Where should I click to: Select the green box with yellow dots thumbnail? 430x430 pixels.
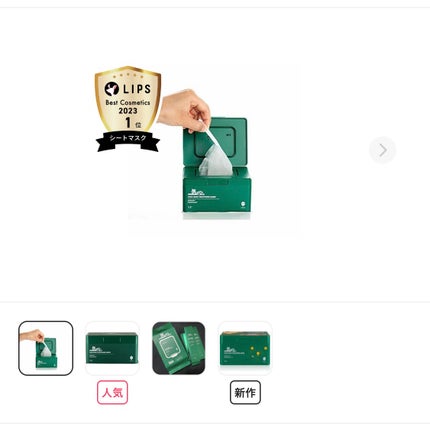click(x=245, y=348)
